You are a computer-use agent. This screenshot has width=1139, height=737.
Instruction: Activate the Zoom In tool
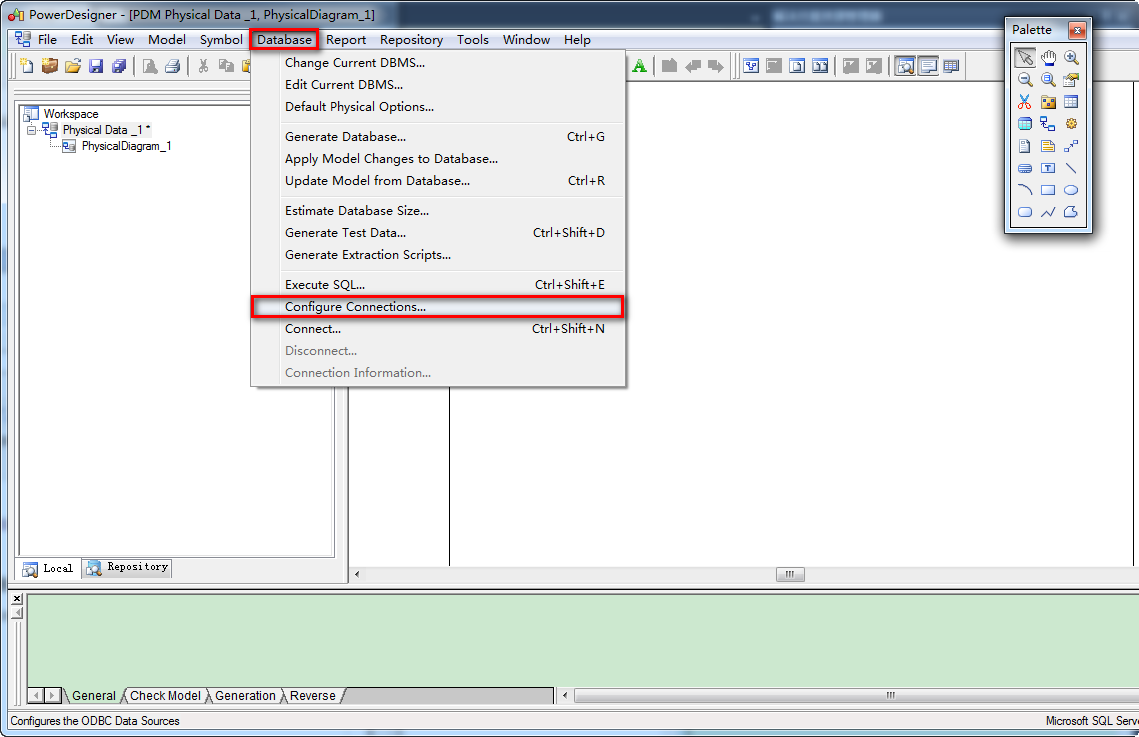tap(1071, 57)
